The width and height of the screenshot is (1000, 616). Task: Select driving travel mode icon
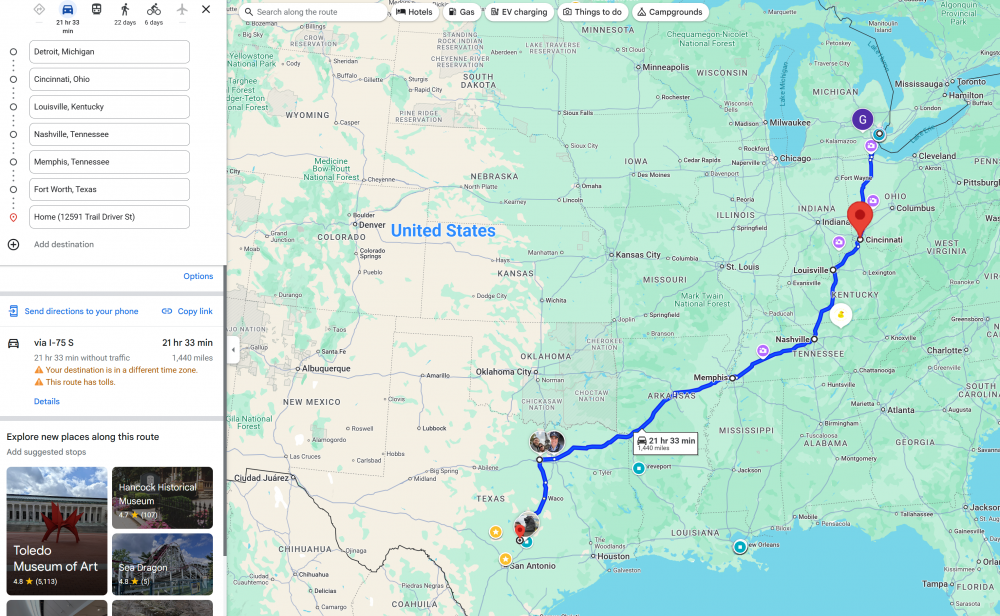pyautogui.click(x=67, y=10)
